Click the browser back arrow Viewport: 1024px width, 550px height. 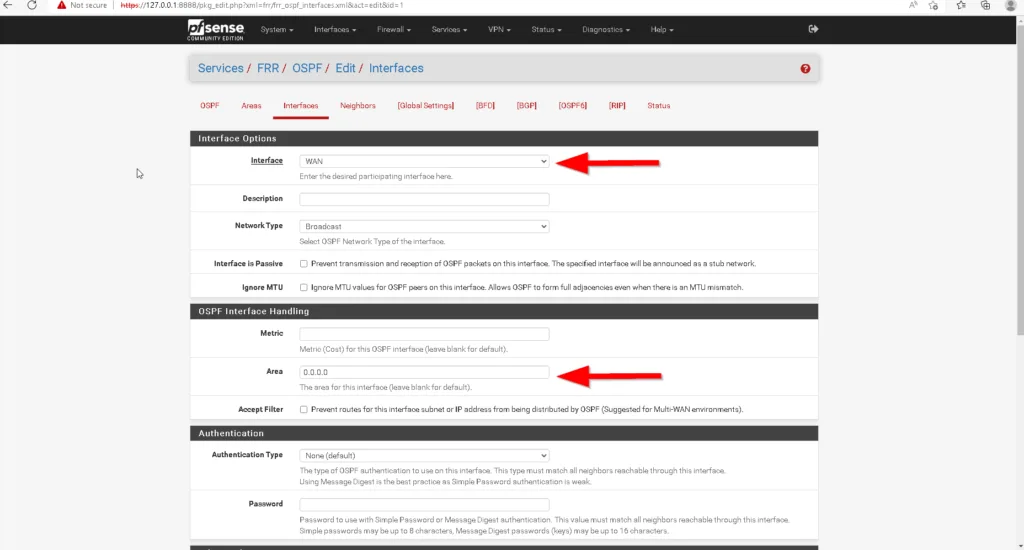[8, 5]
